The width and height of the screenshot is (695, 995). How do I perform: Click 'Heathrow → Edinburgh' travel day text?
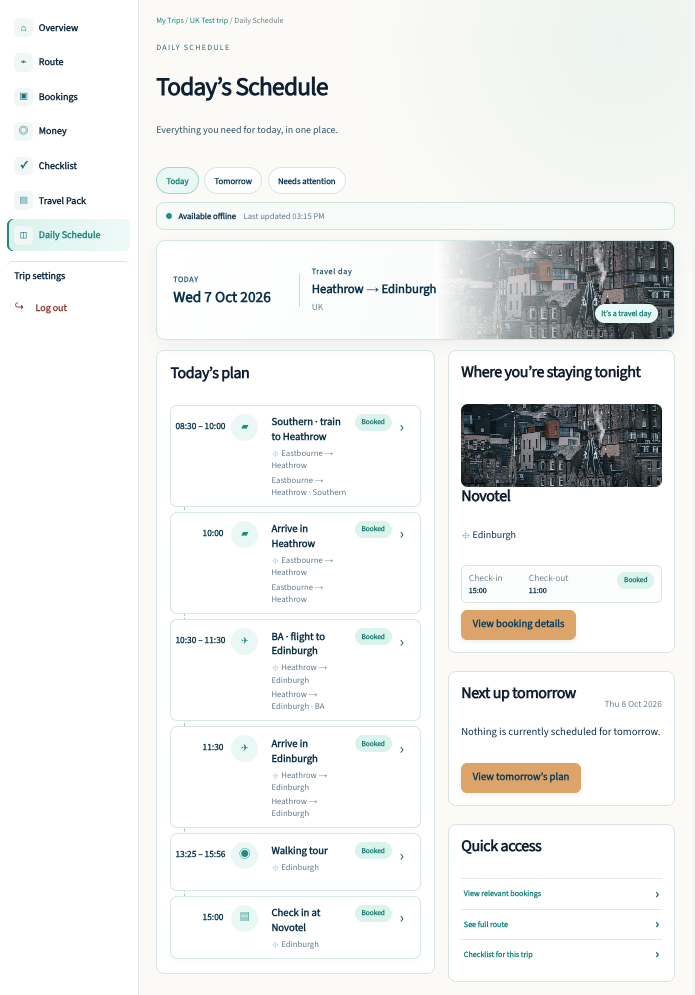pyautogui.click(x=374, y=289)
